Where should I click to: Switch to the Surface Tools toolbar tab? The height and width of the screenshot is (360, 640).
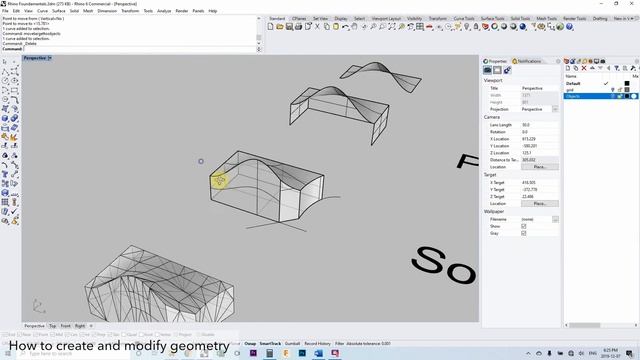click(492, 19)
